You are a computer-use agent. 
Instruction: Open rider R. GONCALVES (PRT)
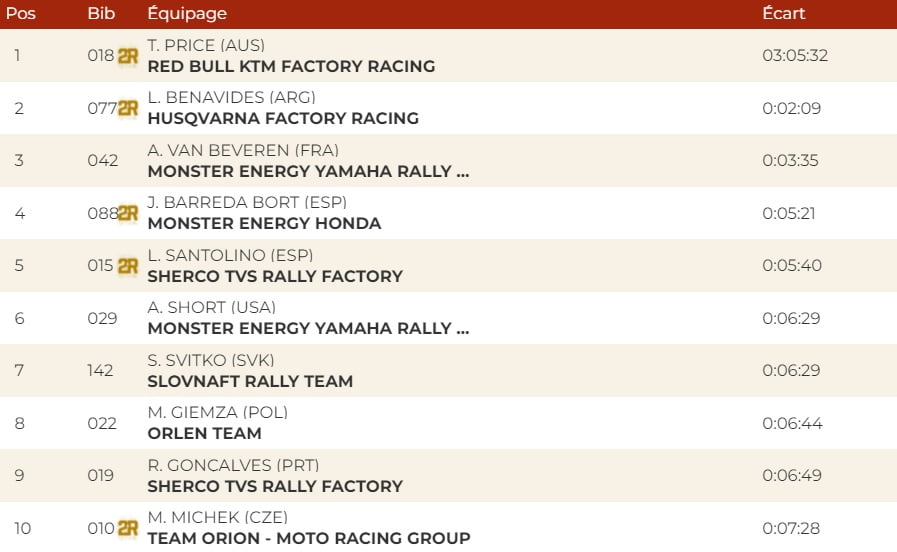tap(233, 465)
